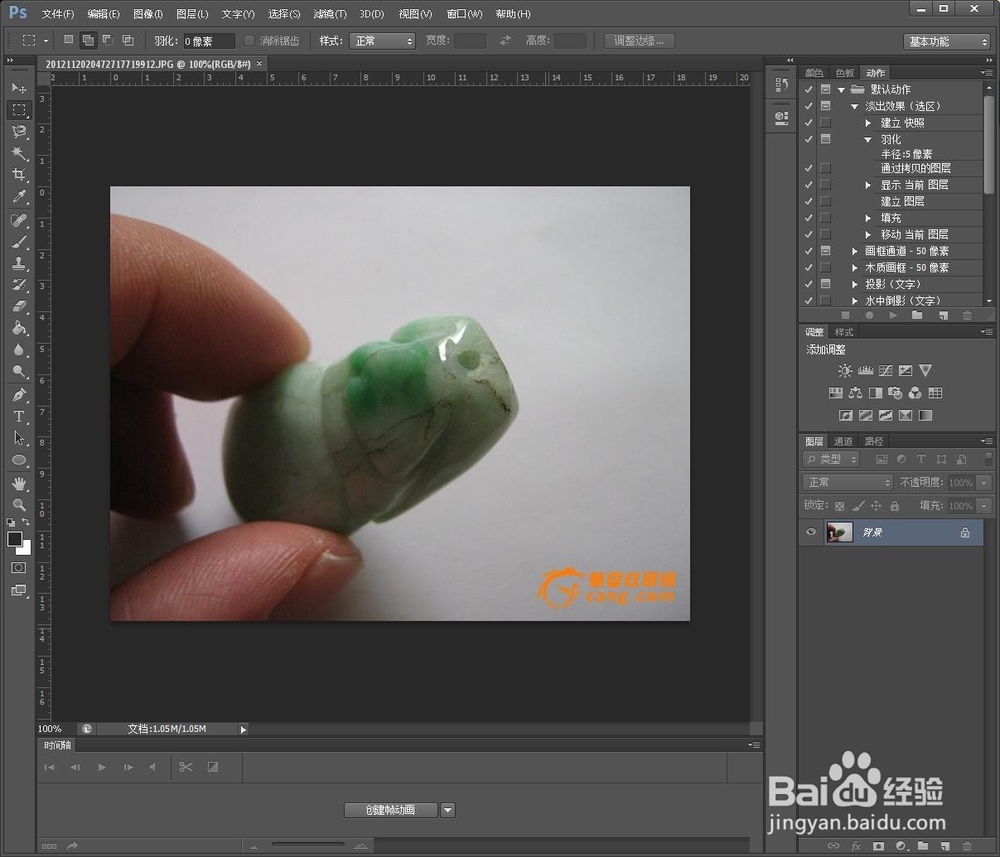The width and height of the screenshot is (1000, 857).
Task: Select the Brush tool
Action: click(19, 242)
